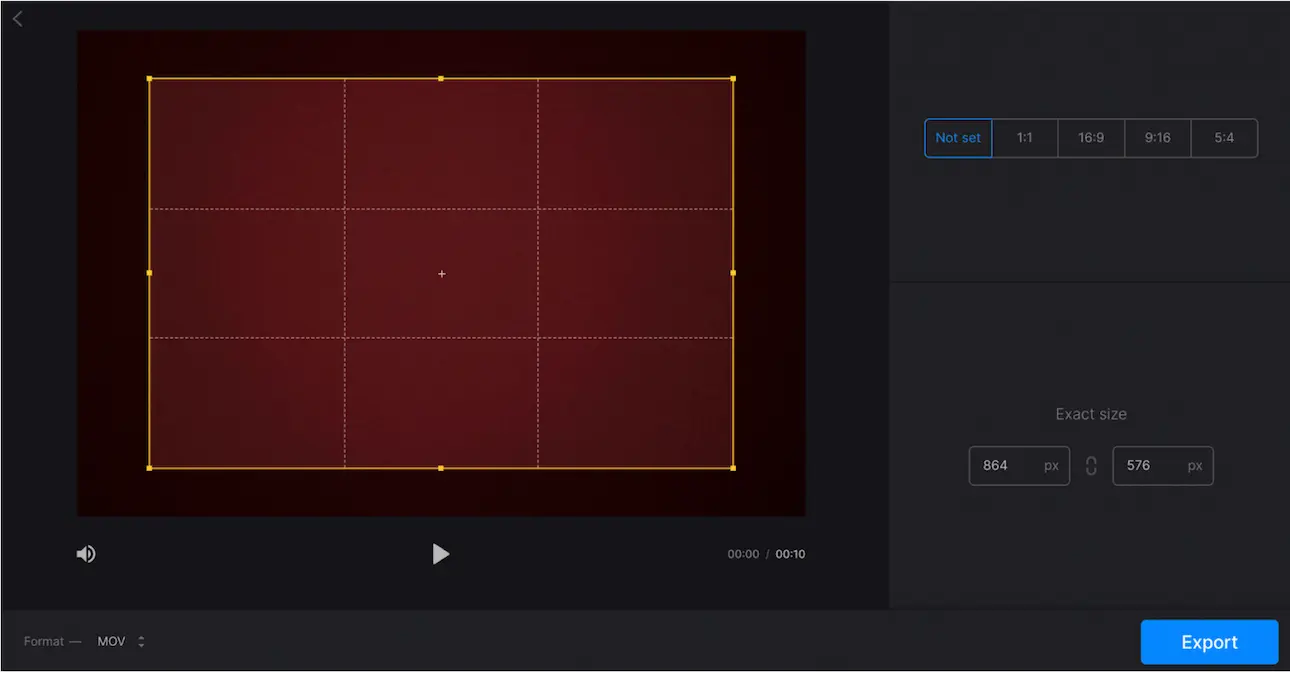The width and height of the screenshot is (1290, 673).
Task: Click the left-middle crop handle
Action: click(150, 272)
